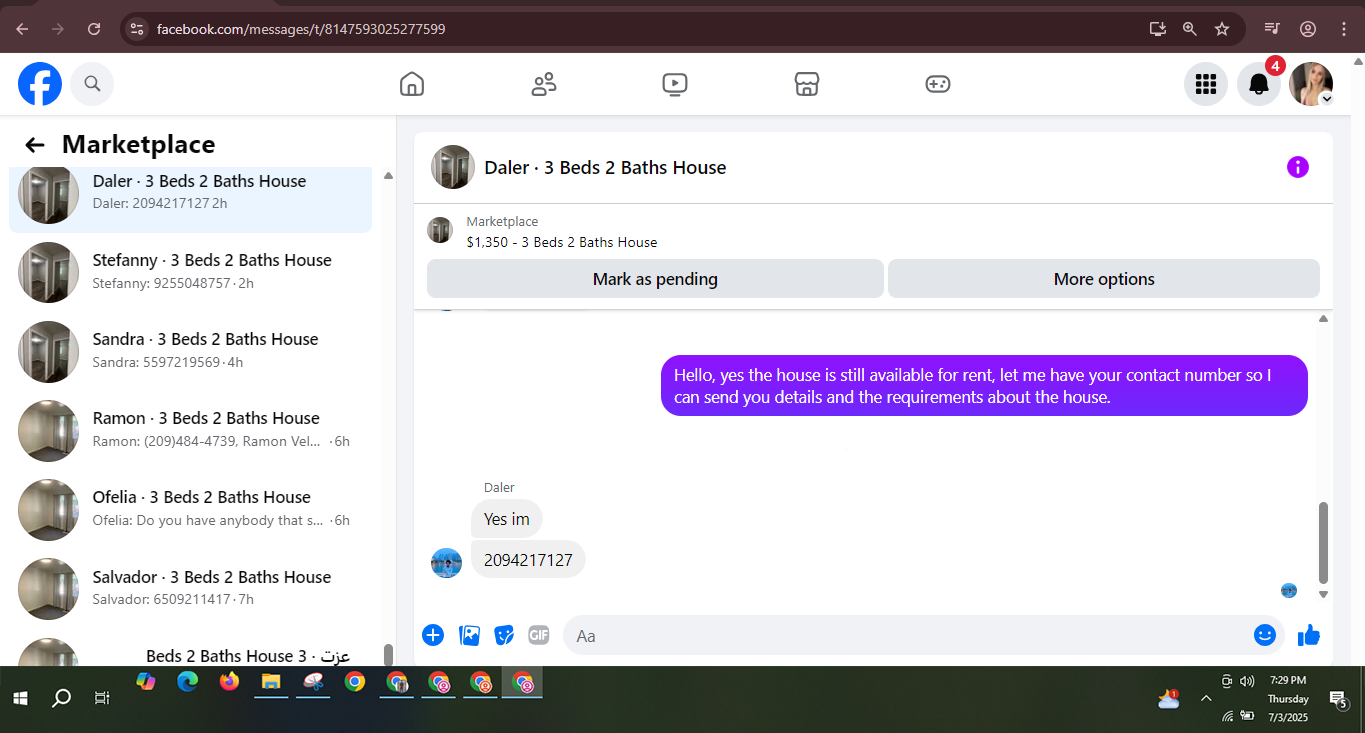1365x733 pixels.
Task: Click the chat header listing thumbnail
Action: coord(453,167)
